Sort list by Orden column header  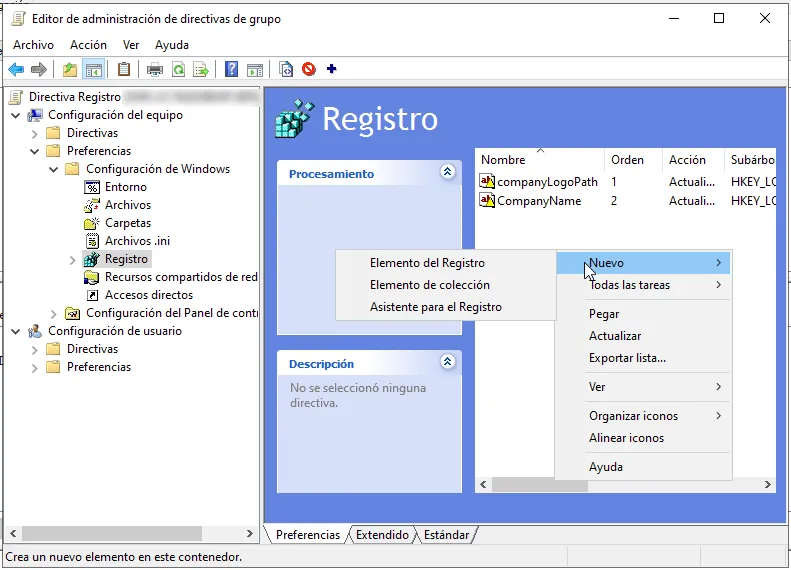(x=633, y=160)
